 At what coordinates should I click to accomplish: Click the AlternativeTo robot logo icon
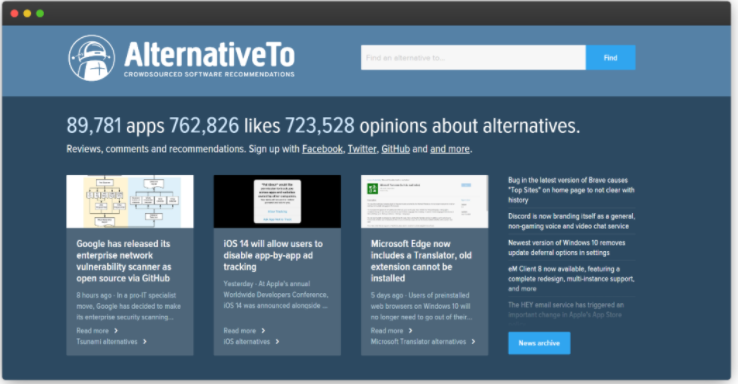[91, 58]
